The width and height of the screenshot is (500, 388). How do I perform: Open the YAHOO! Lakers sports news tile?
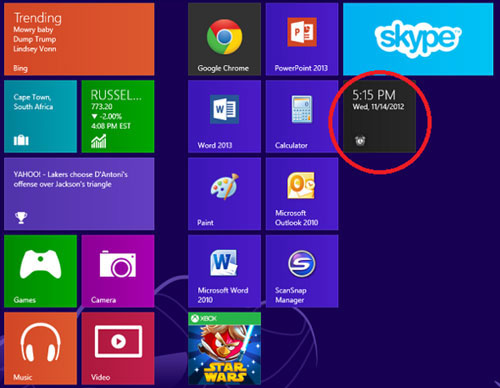(x=79, y=194)
